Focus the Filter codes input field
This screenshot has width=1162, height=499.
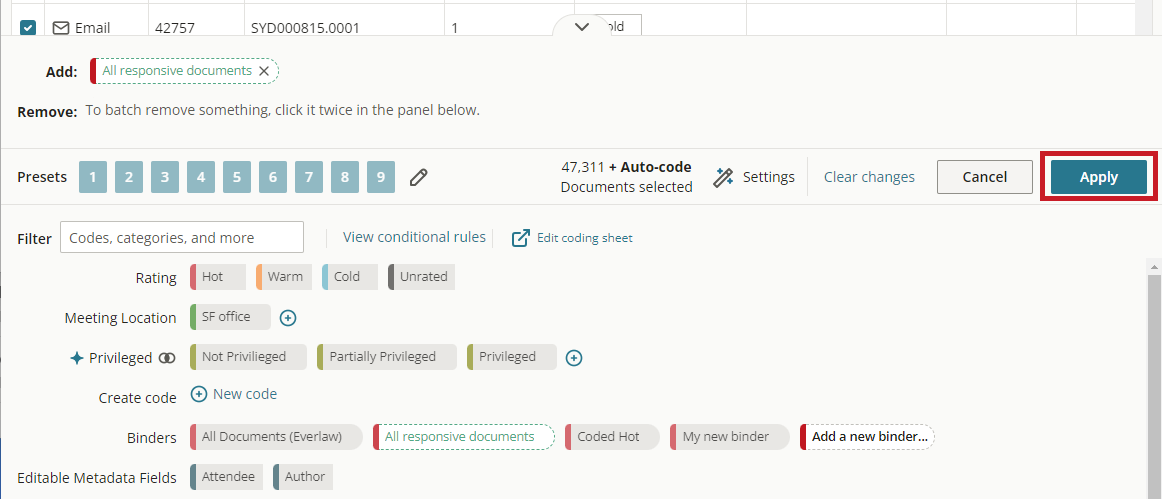tap(182, 237)
